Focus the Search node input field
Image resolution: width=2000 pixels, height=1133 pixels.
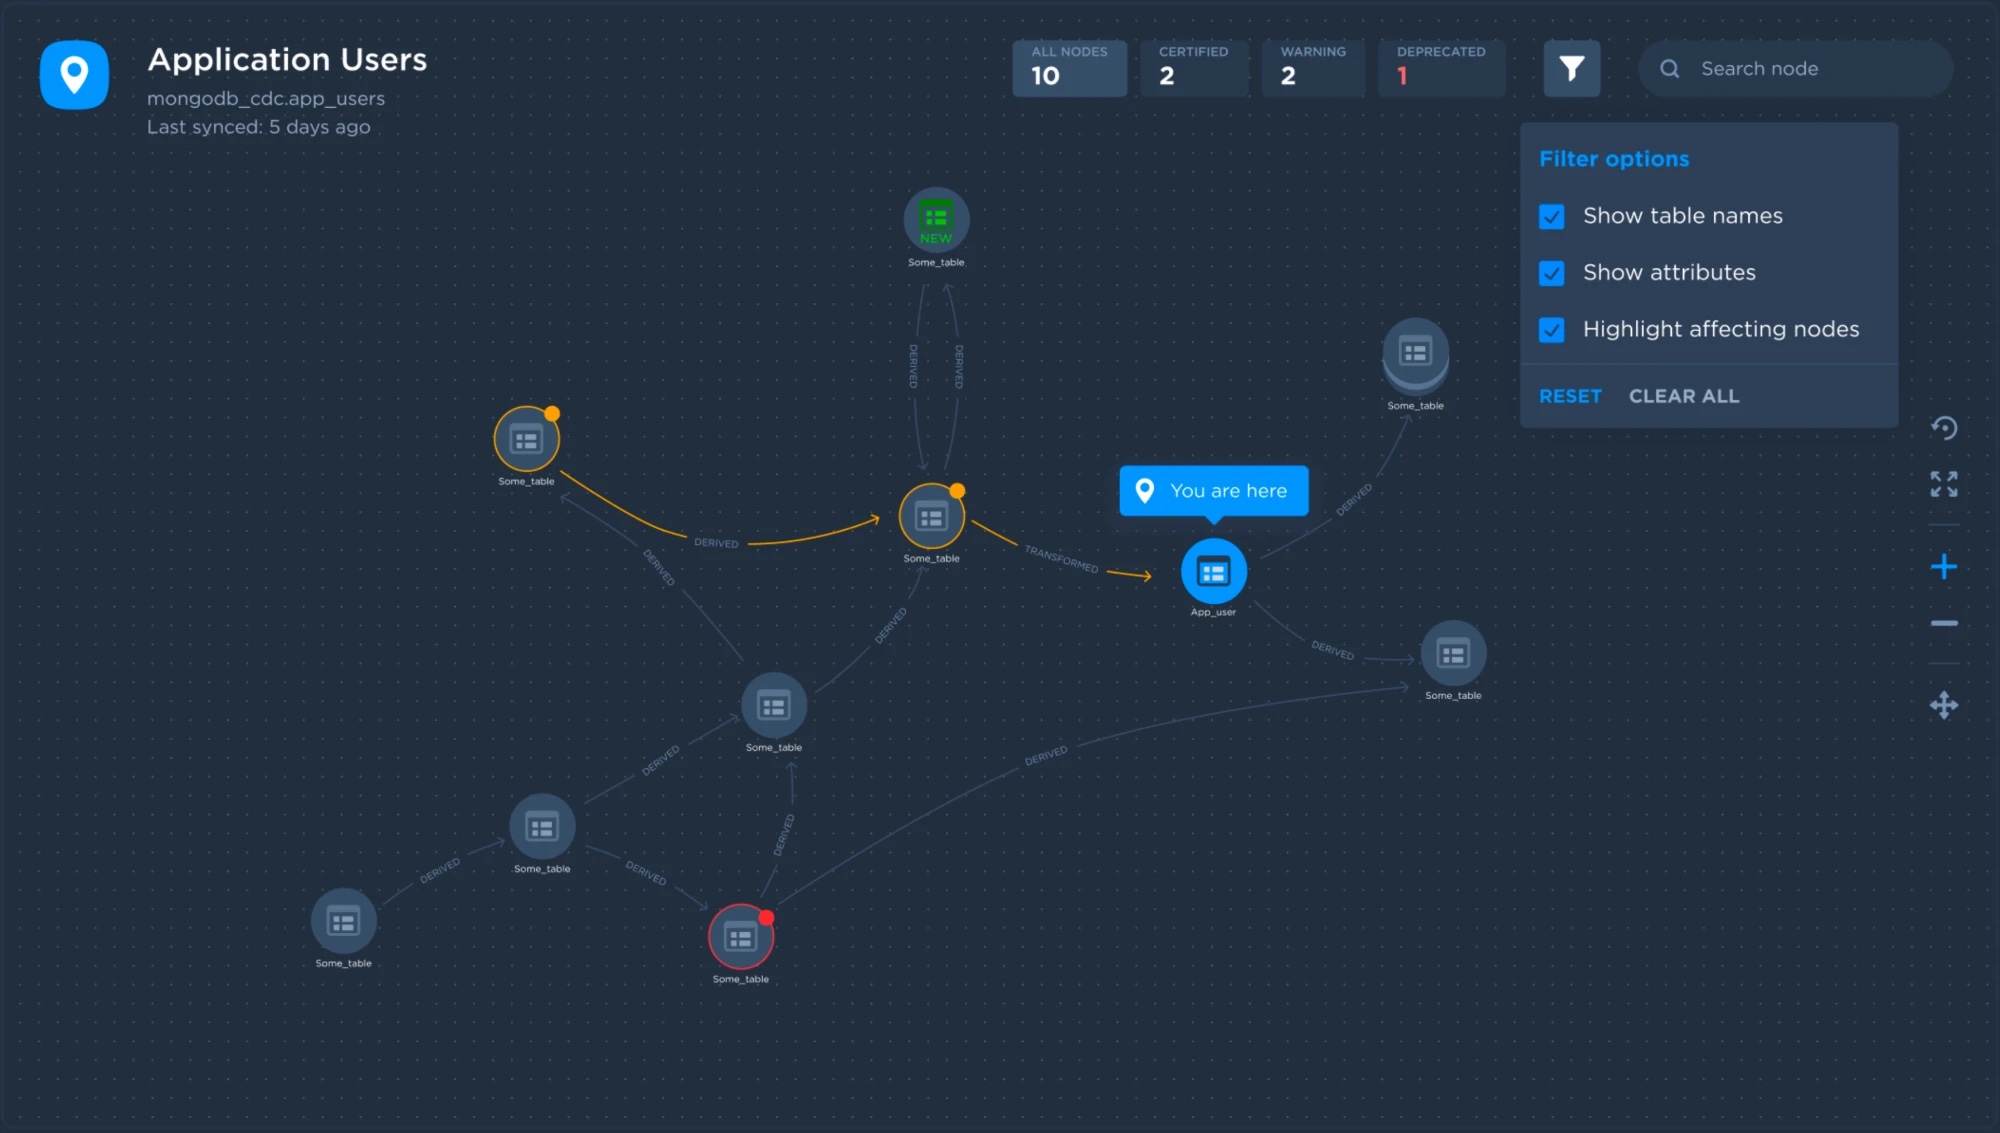(1795, 69)
